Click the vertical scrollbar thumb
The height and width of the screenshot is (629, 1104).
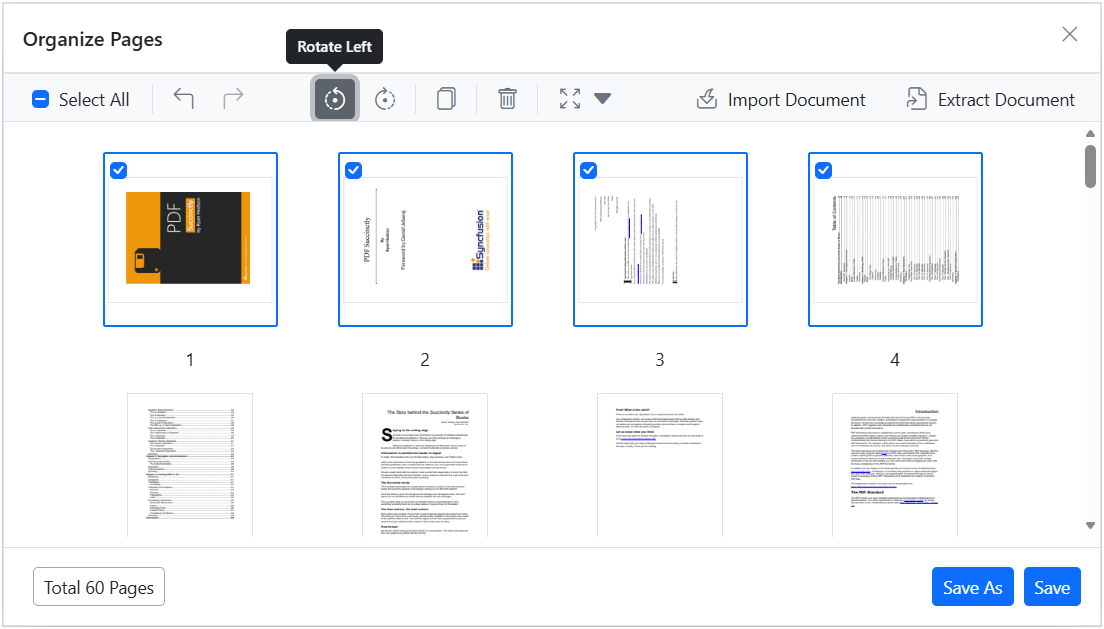[x=1090, y=166]
